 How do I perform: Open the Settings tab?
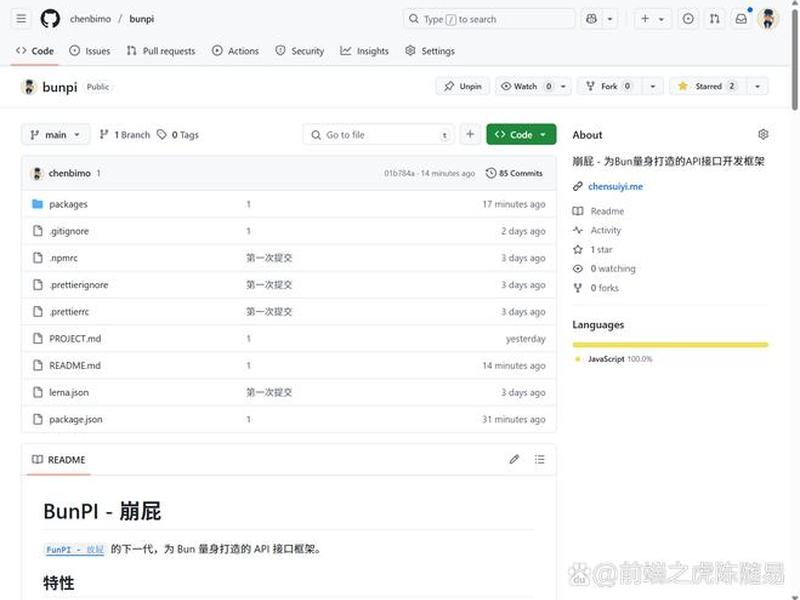(x=430, y=51)
